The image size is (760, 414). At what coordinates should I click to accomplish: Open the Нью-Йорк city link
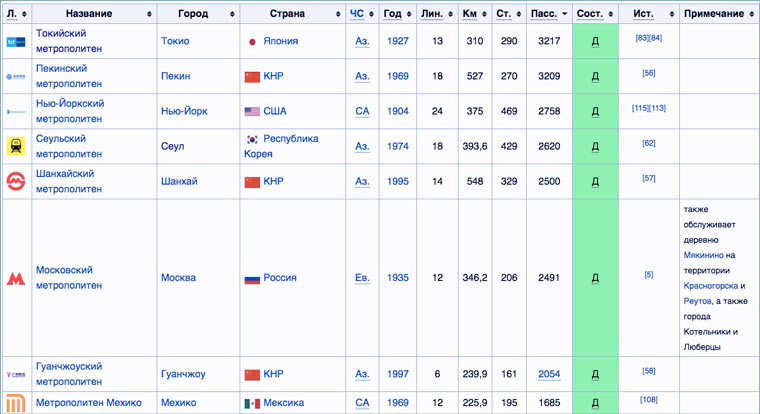[184, 111]
